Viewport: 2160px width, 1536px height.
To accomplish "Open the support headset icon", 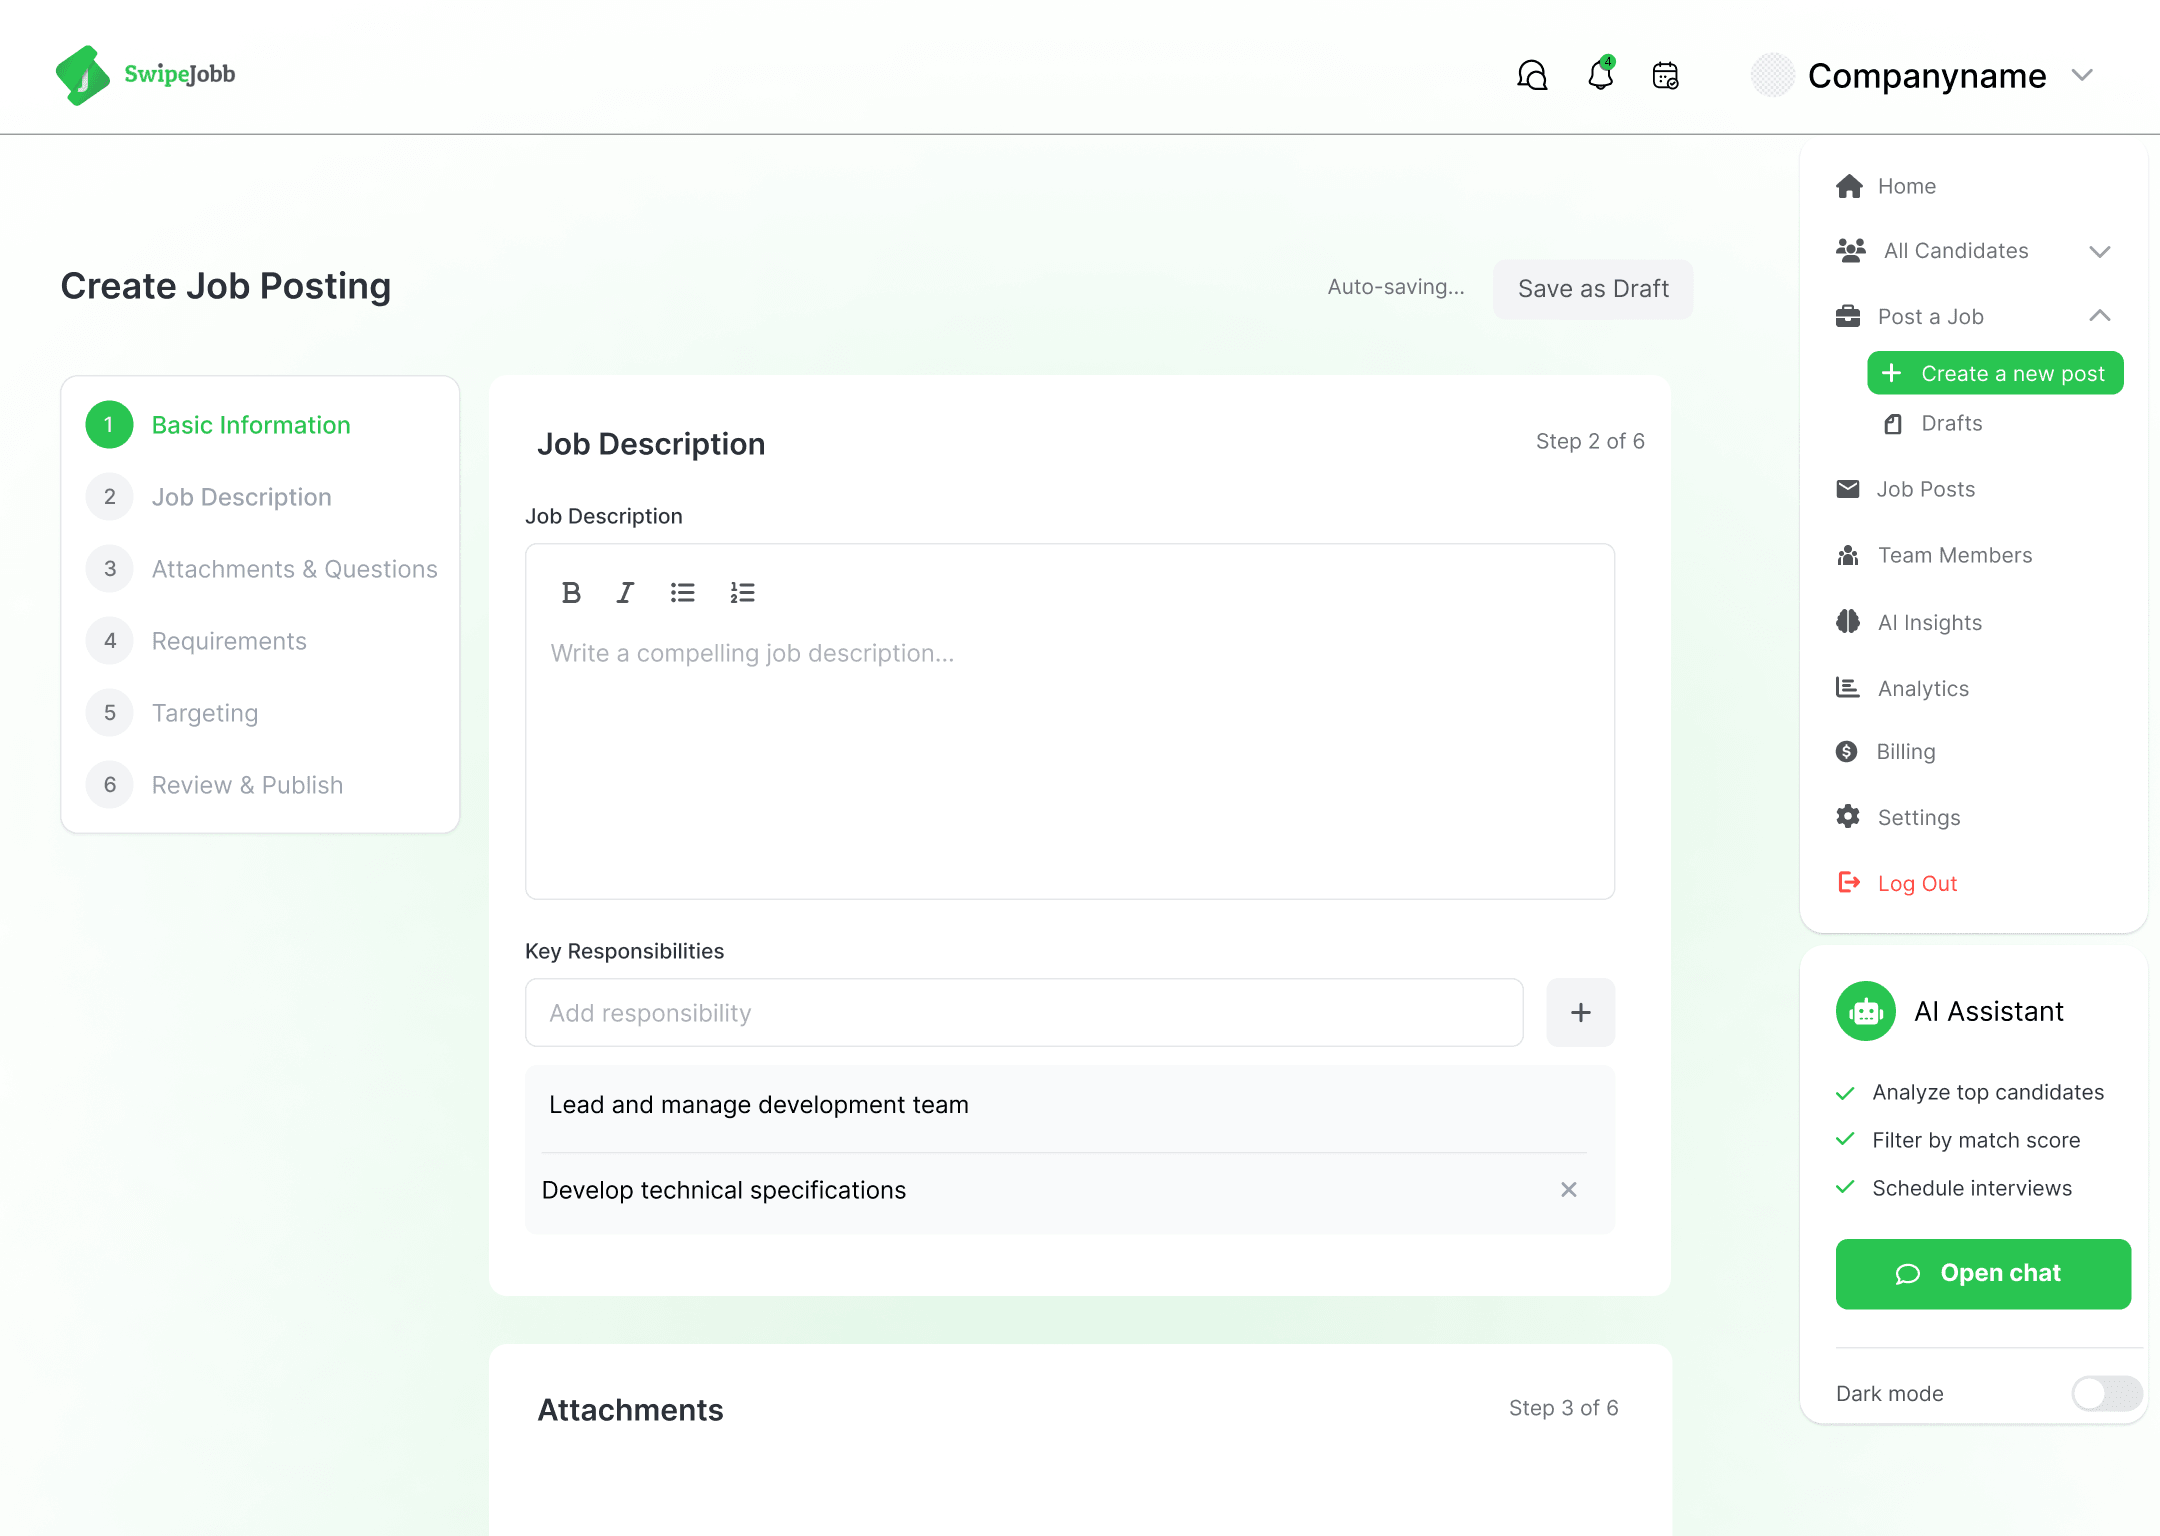I will 1532,75.
